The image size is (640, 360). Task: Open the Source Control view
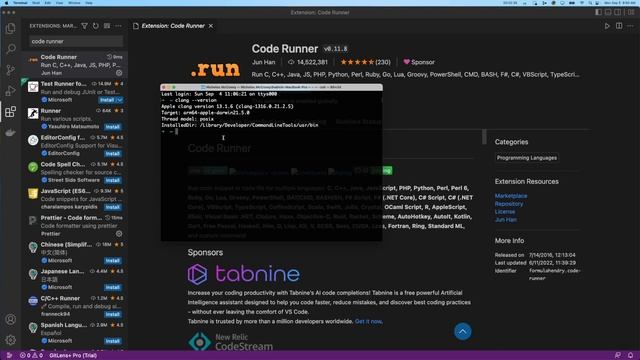click(11, 70)
